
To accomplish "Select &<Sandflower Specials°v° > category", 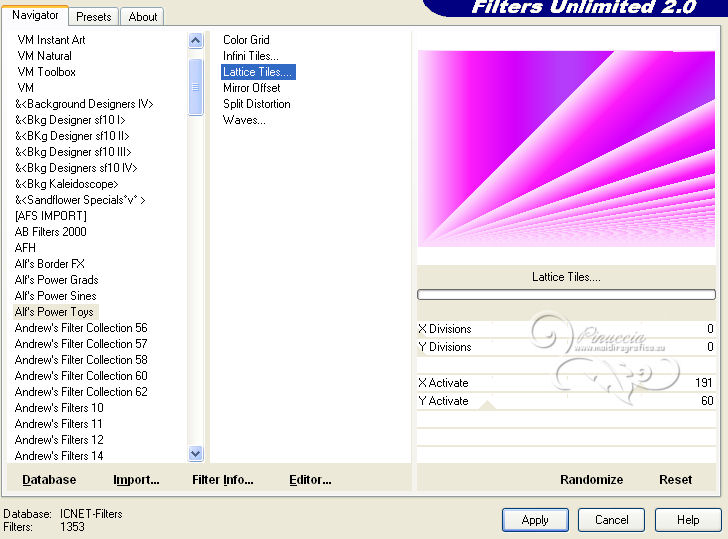I will (x=80, y=200).
